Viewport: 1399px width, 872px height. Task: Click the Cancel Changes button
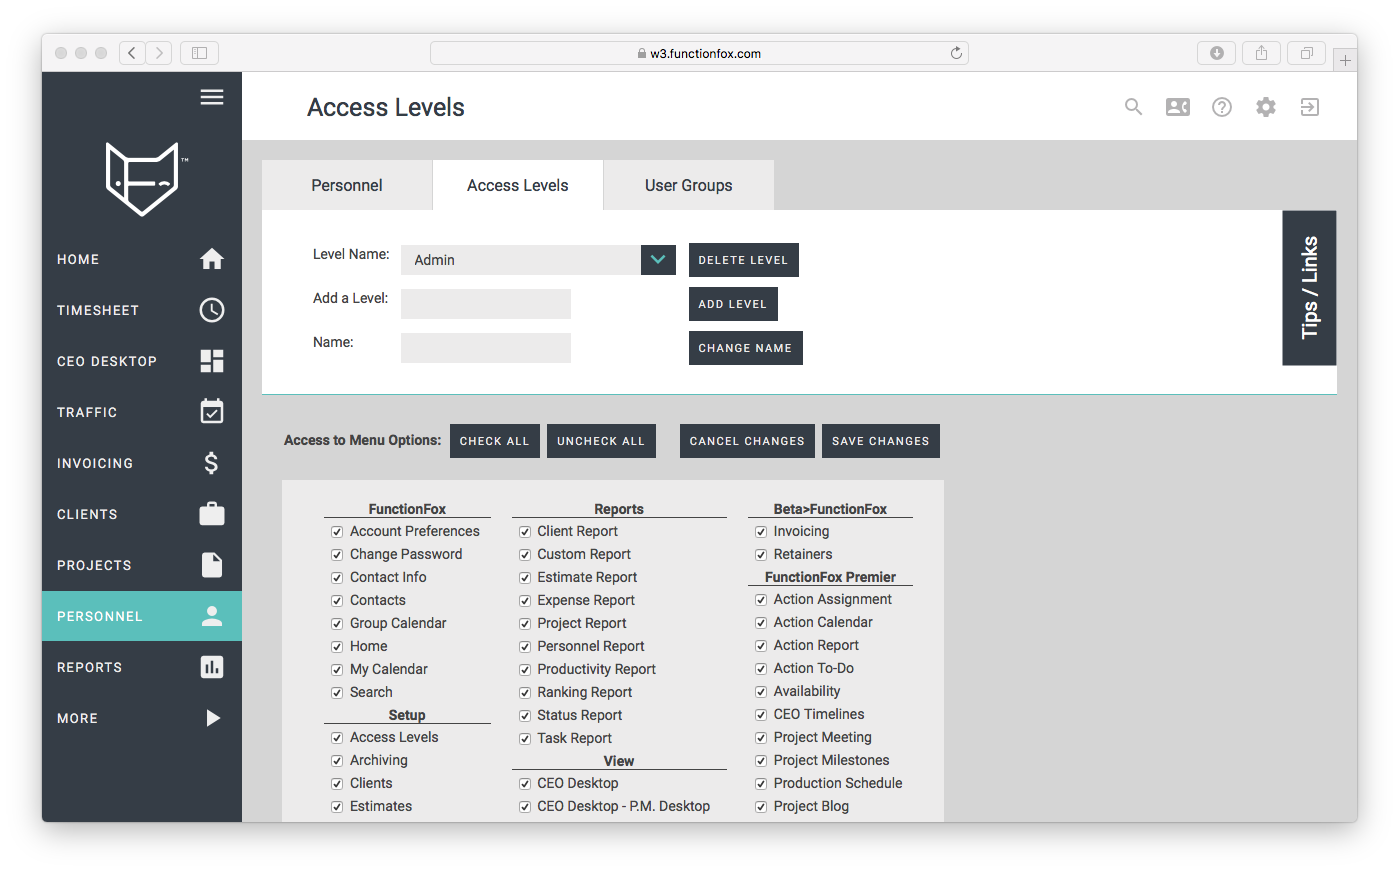tap(747, 441)
